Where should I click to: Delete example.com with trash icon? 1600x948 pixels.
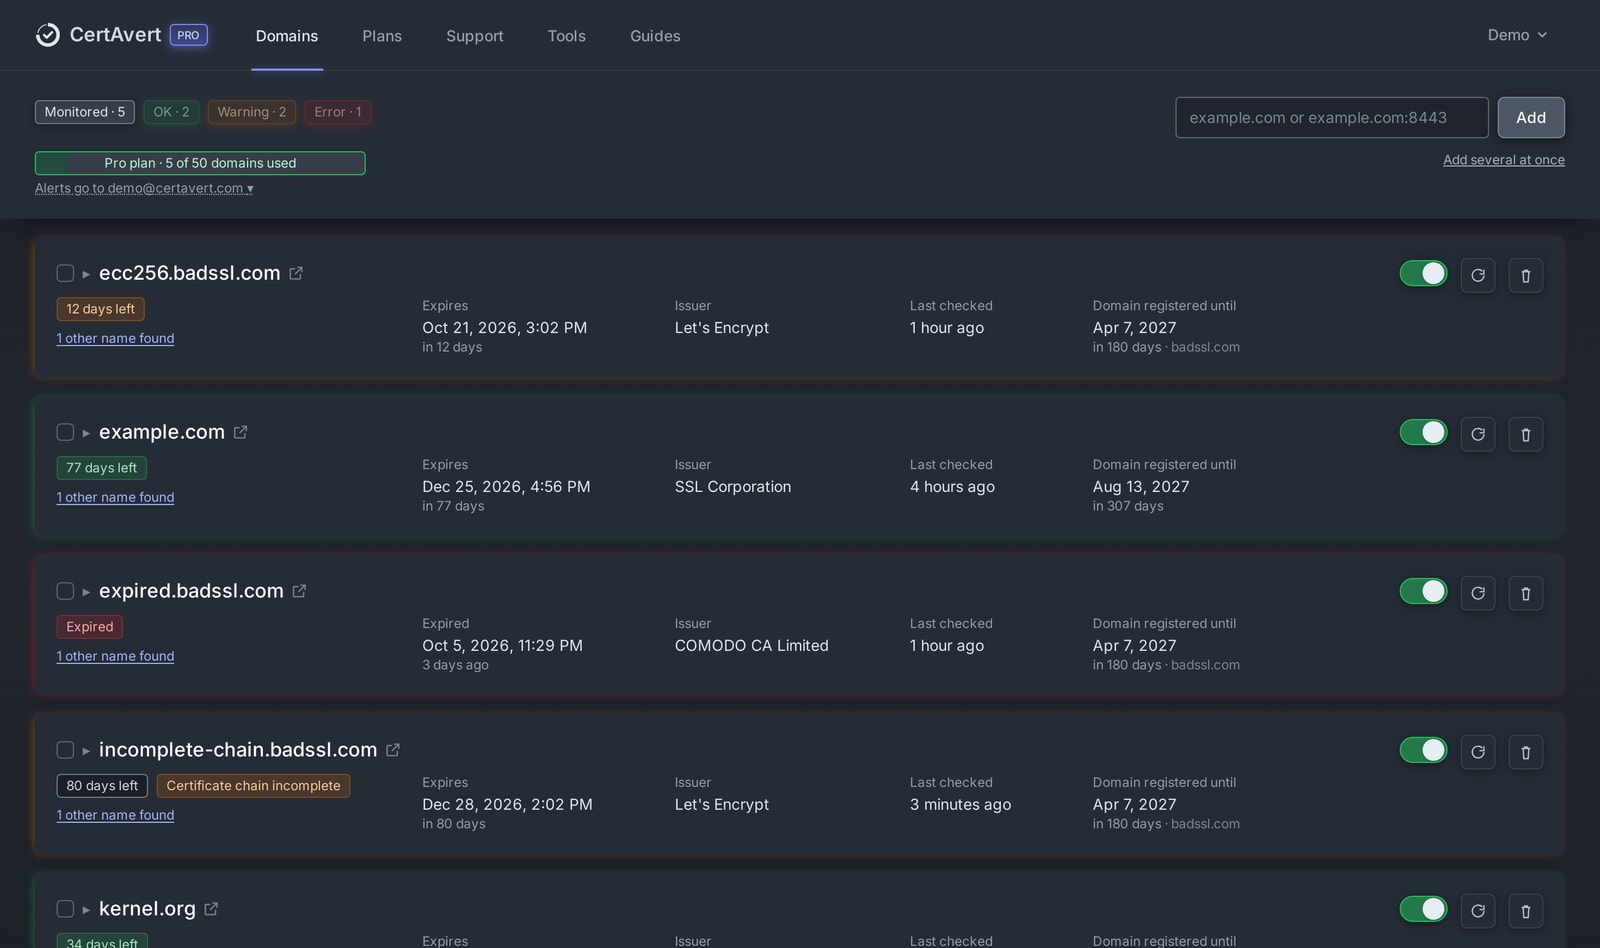[x=1526, y=434]
